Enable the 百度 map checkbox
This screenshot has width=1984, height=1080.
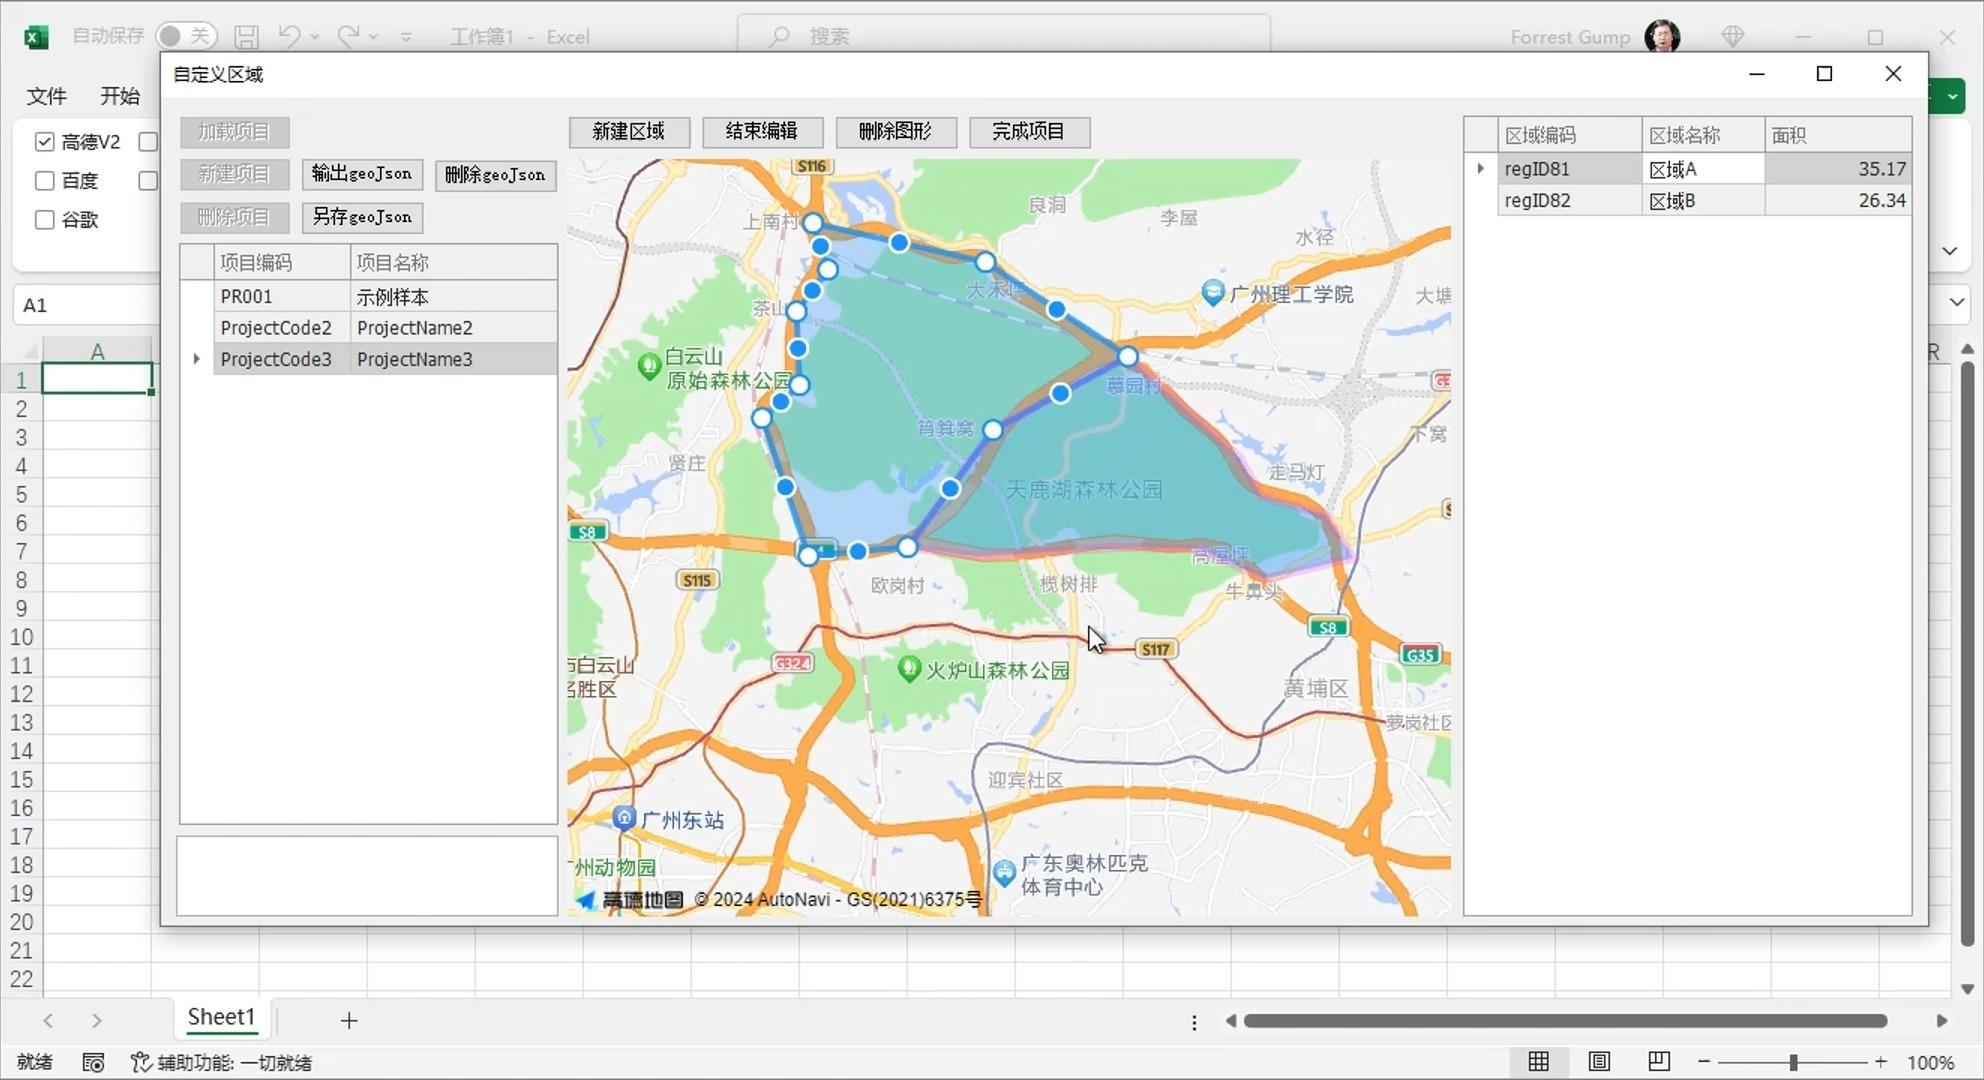pyautogui.click(x=44, y=180)
